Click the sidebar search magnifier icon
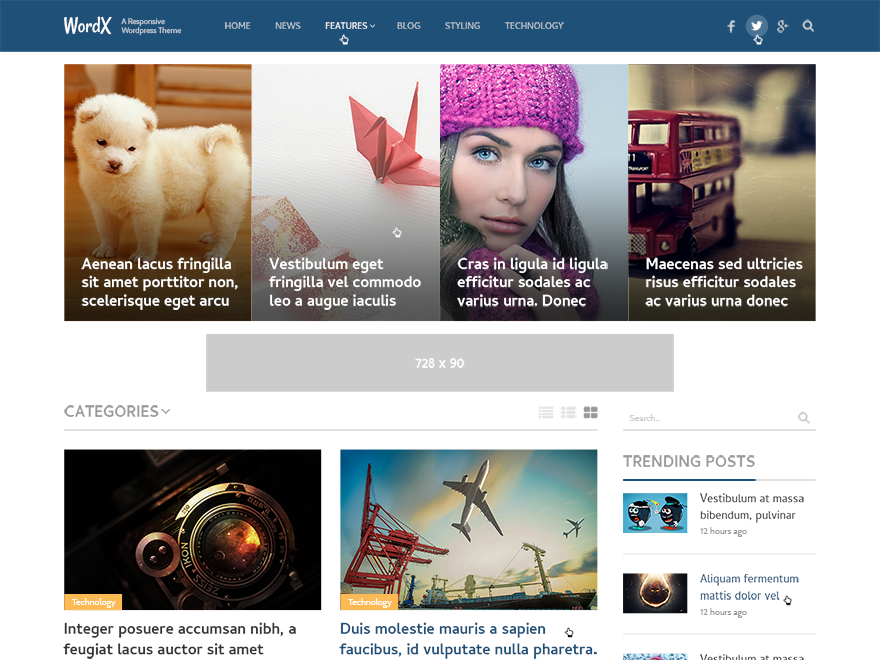 point(804,418)
